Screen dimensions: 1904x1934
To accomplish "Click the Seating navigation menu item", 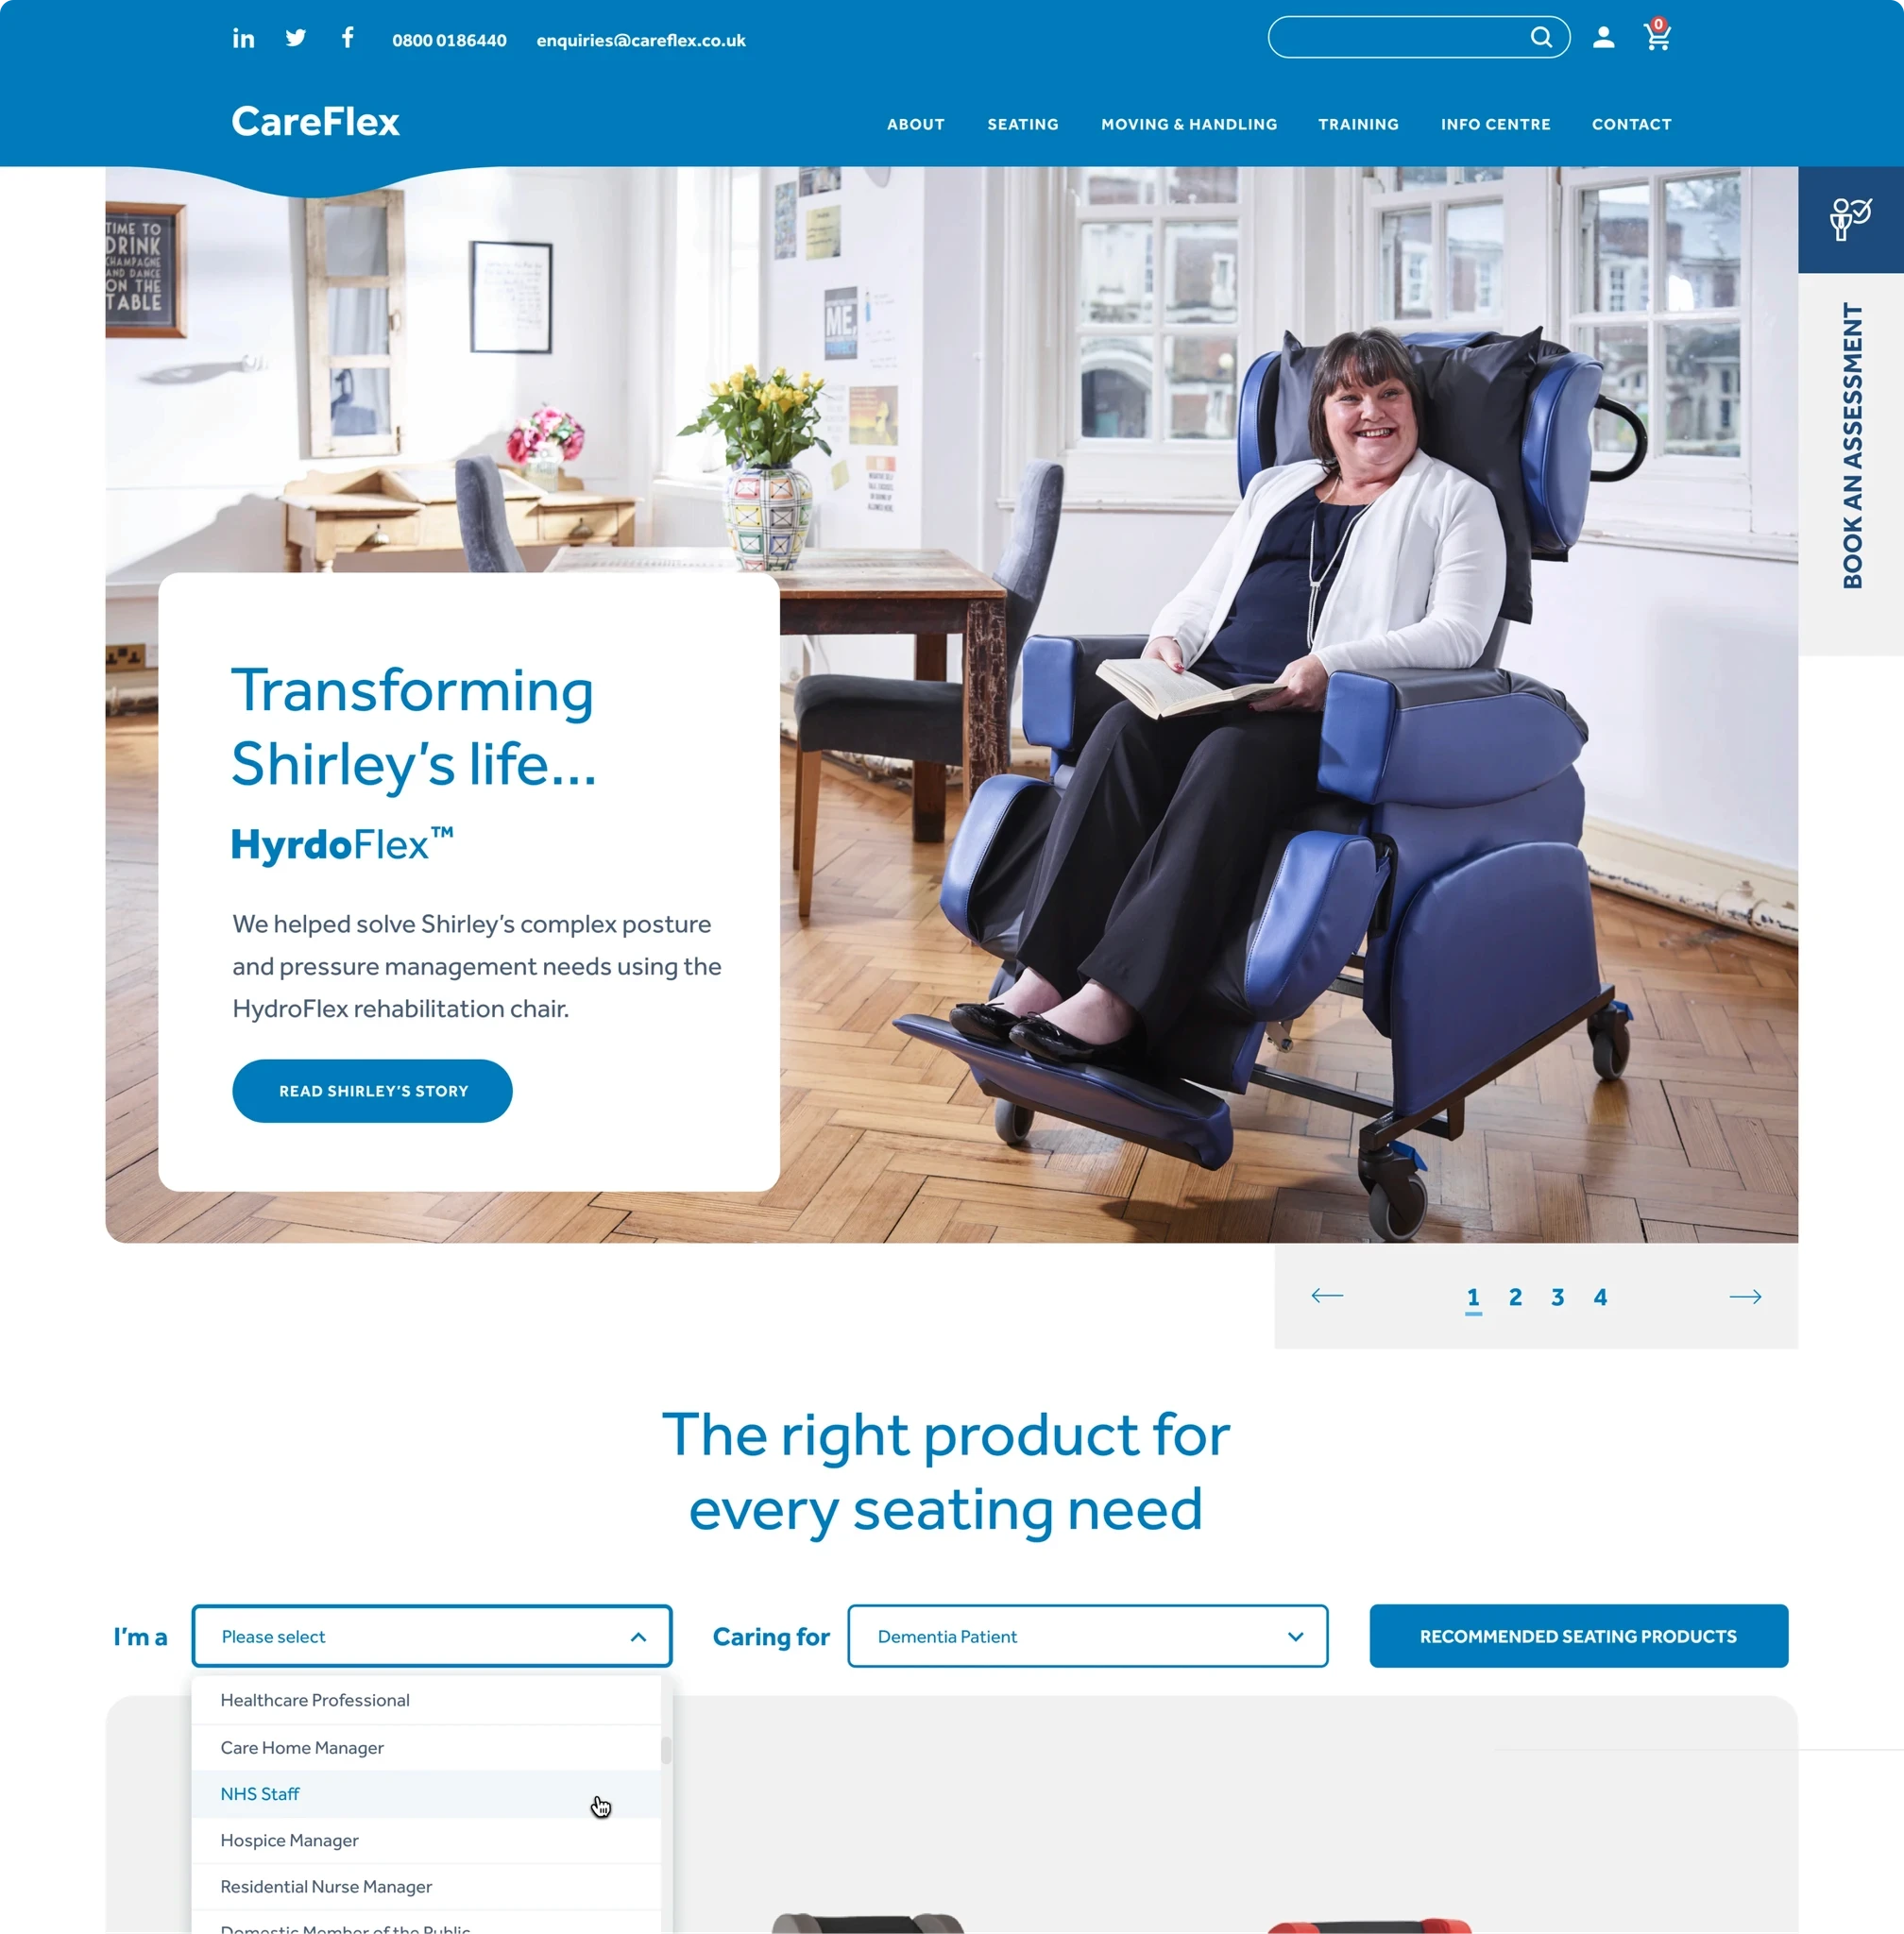I will 1022,124.
